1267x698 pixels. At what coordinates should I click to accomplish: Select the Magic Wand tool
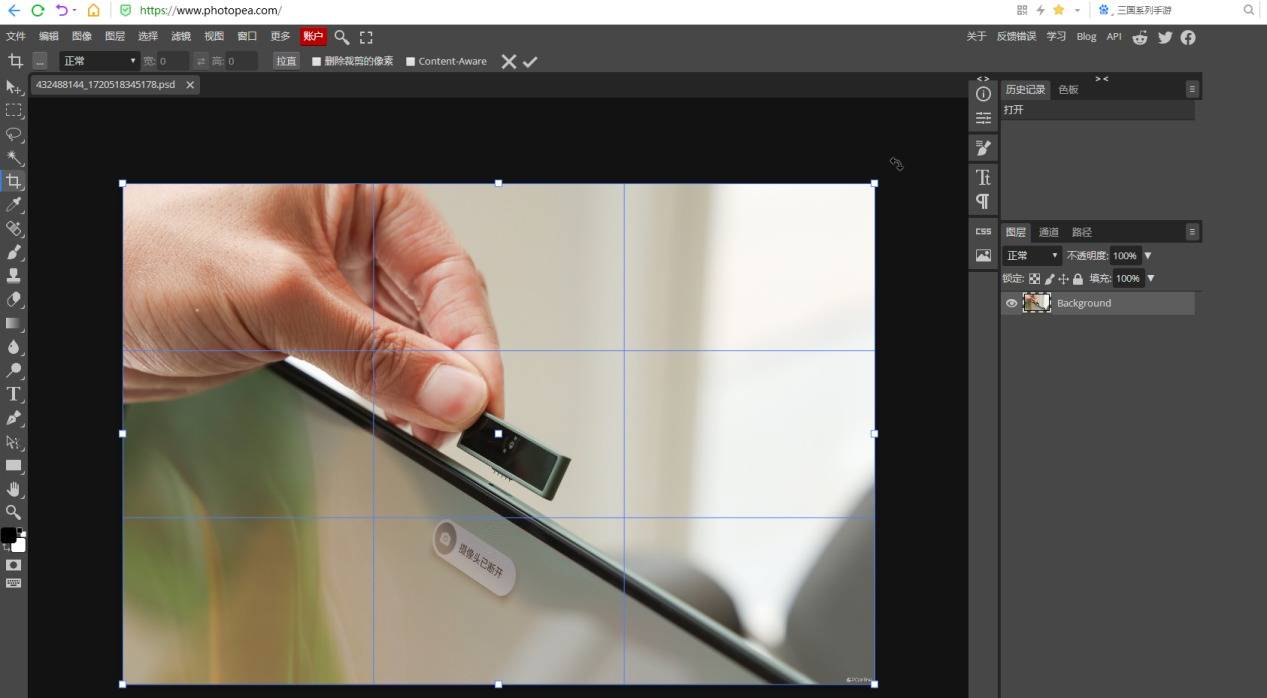(14, 158)
